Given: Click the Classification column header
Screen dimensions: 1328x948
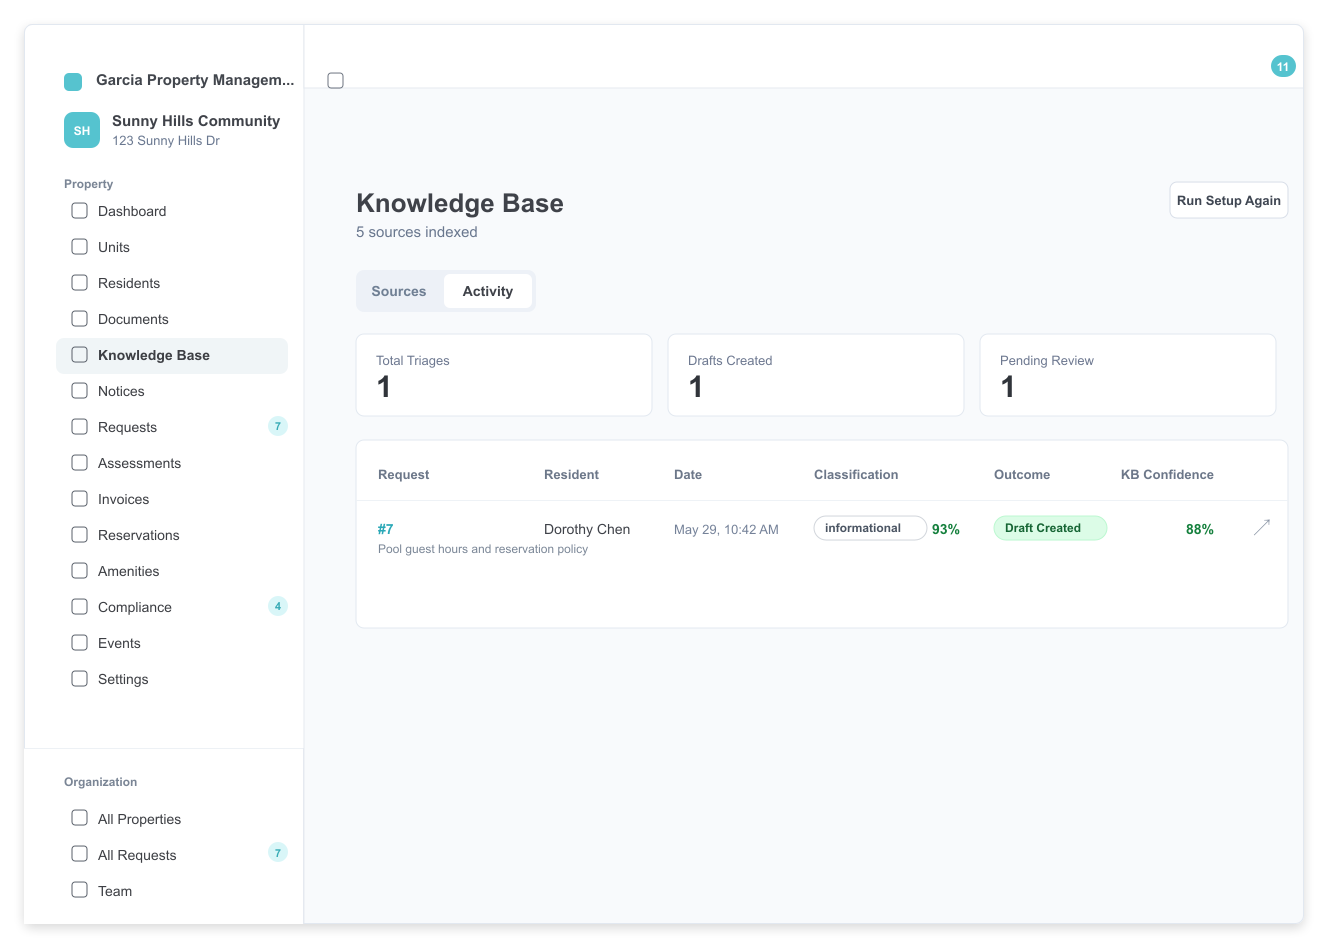Looking at the screenshot, I should 856,475.
